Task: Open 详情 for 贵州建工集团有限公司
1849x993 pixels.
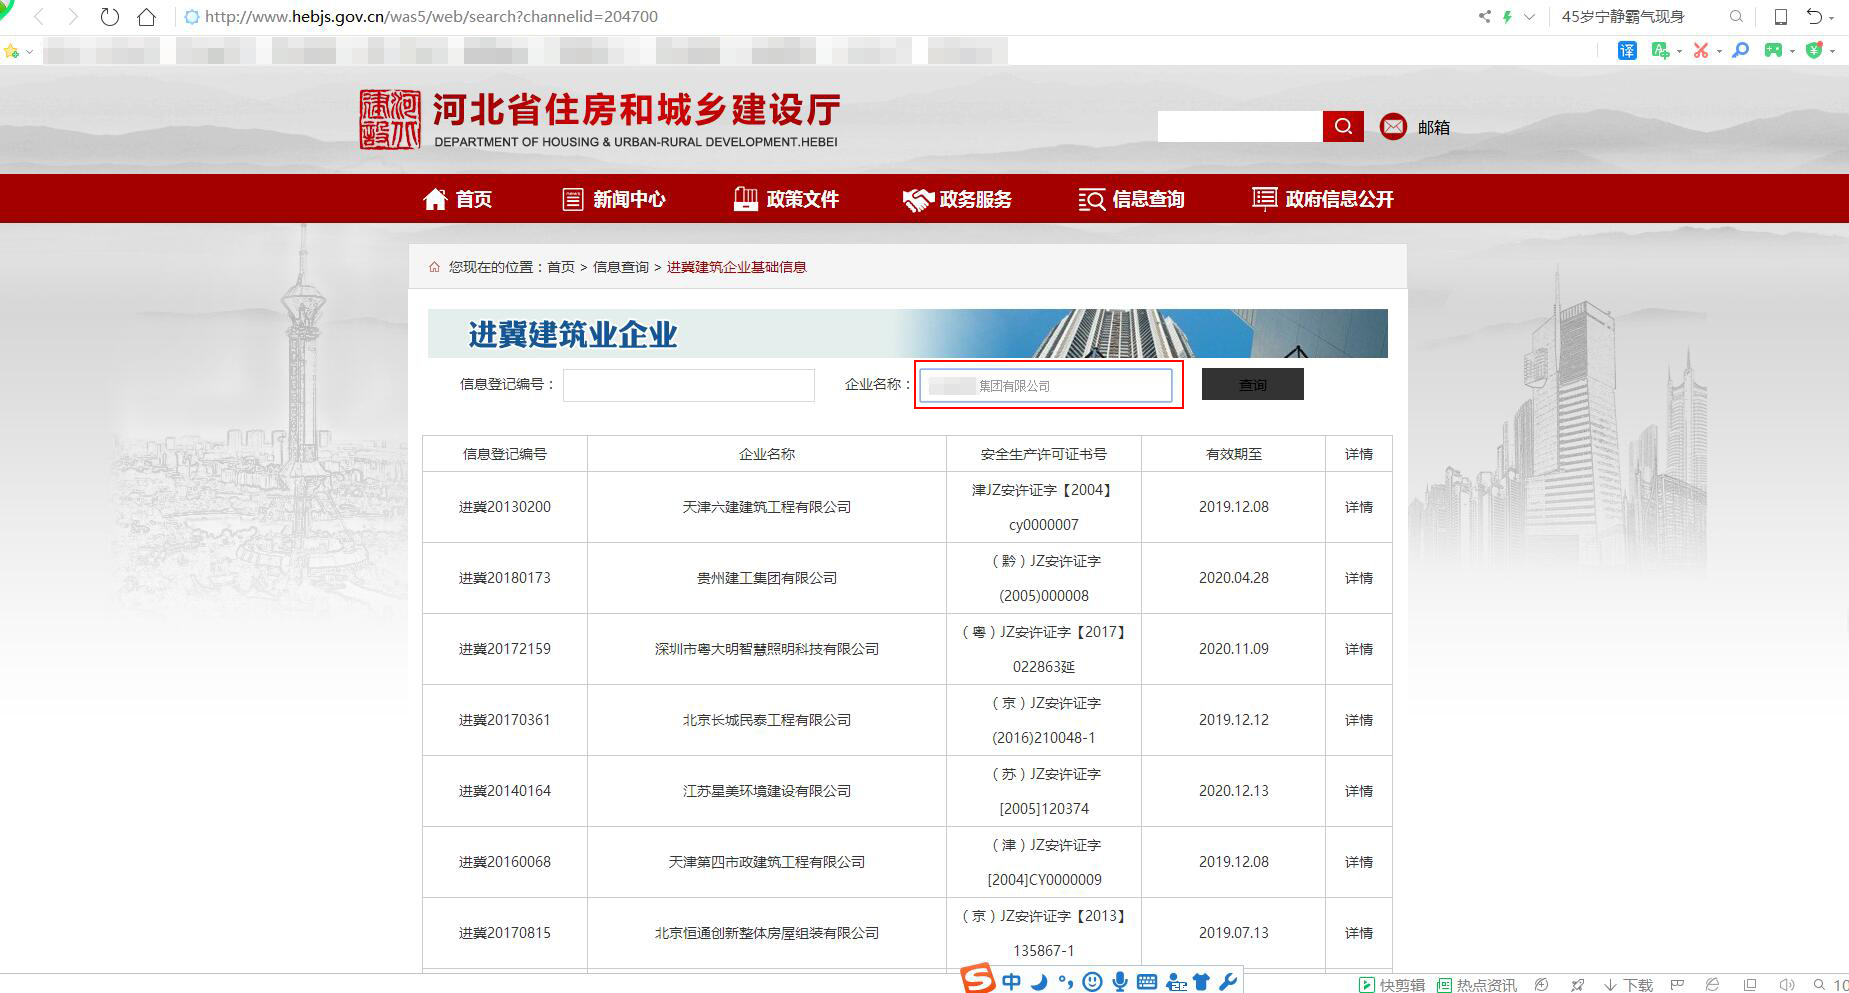Action: click(1358, 578)
